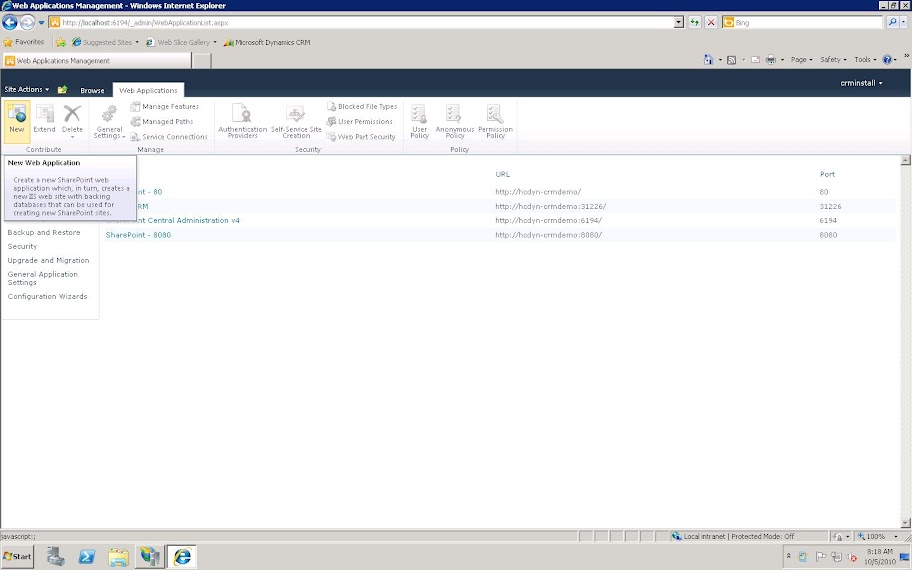Open the Site Actions dropdown
Image resolution: width=912 pixels, height=570 pixels.
click(x=27, y=90)
